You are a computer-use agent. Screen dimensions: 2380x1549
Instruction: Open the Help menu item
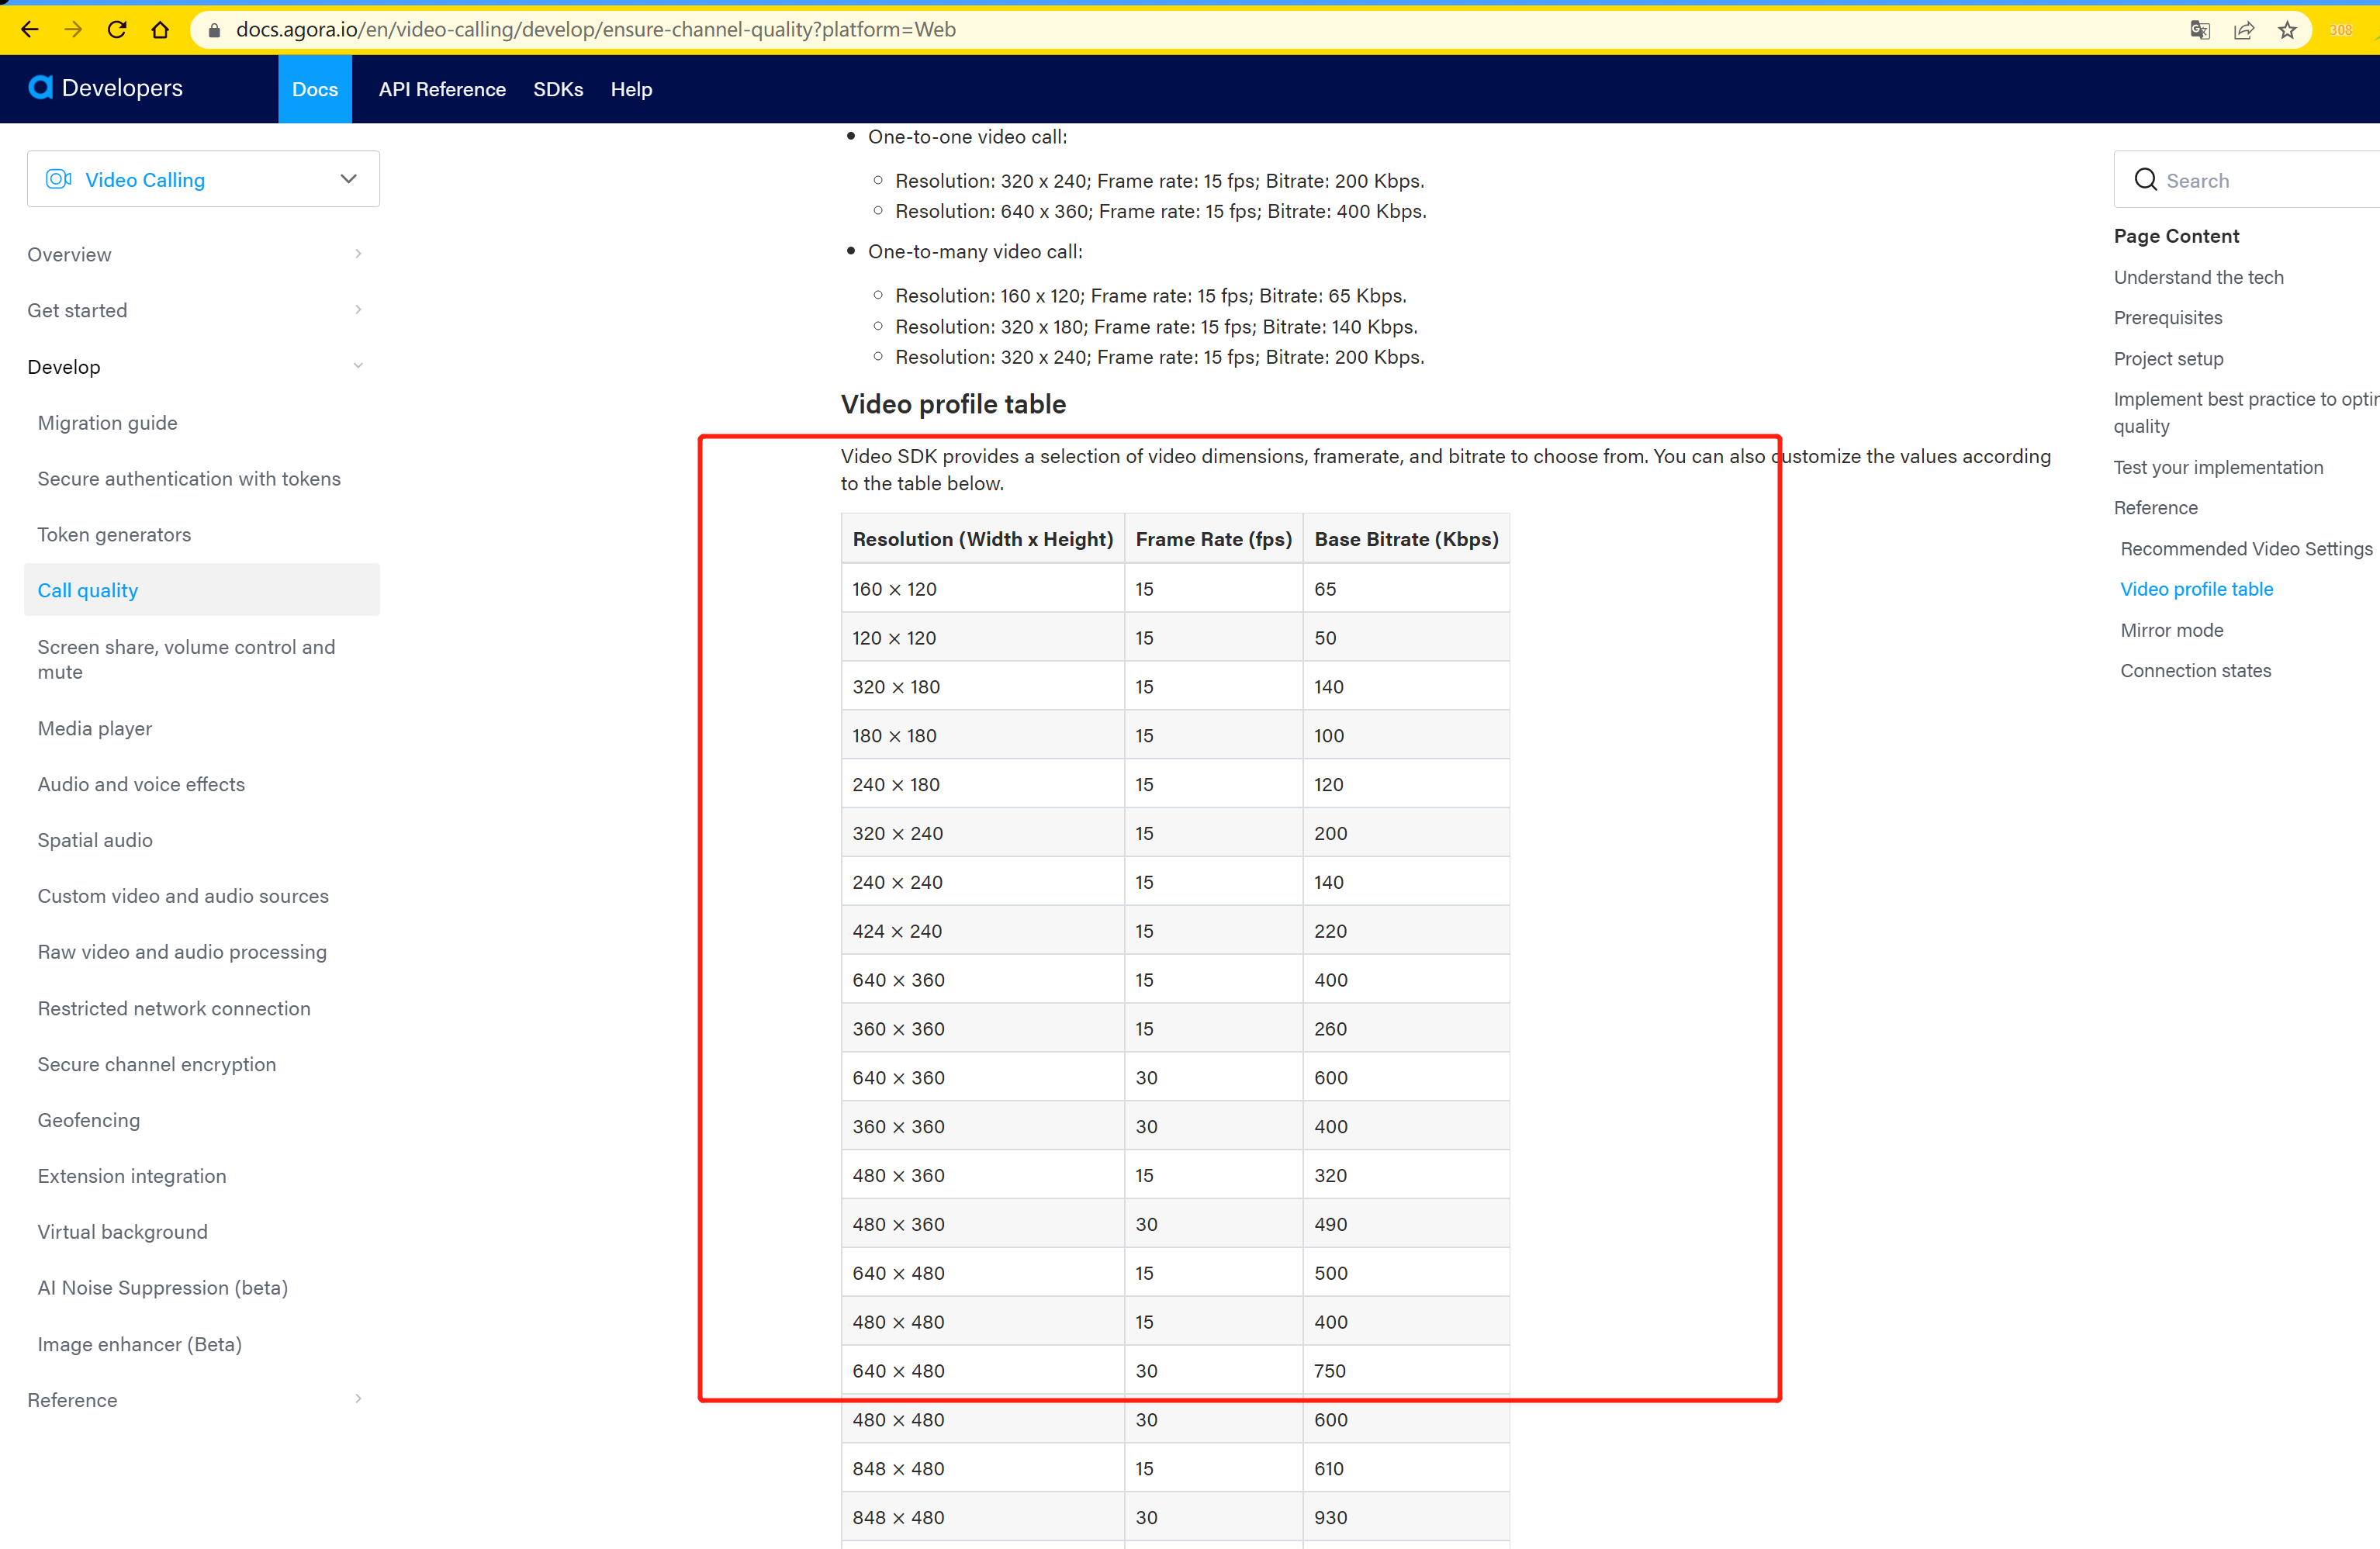tap(631, 89)
